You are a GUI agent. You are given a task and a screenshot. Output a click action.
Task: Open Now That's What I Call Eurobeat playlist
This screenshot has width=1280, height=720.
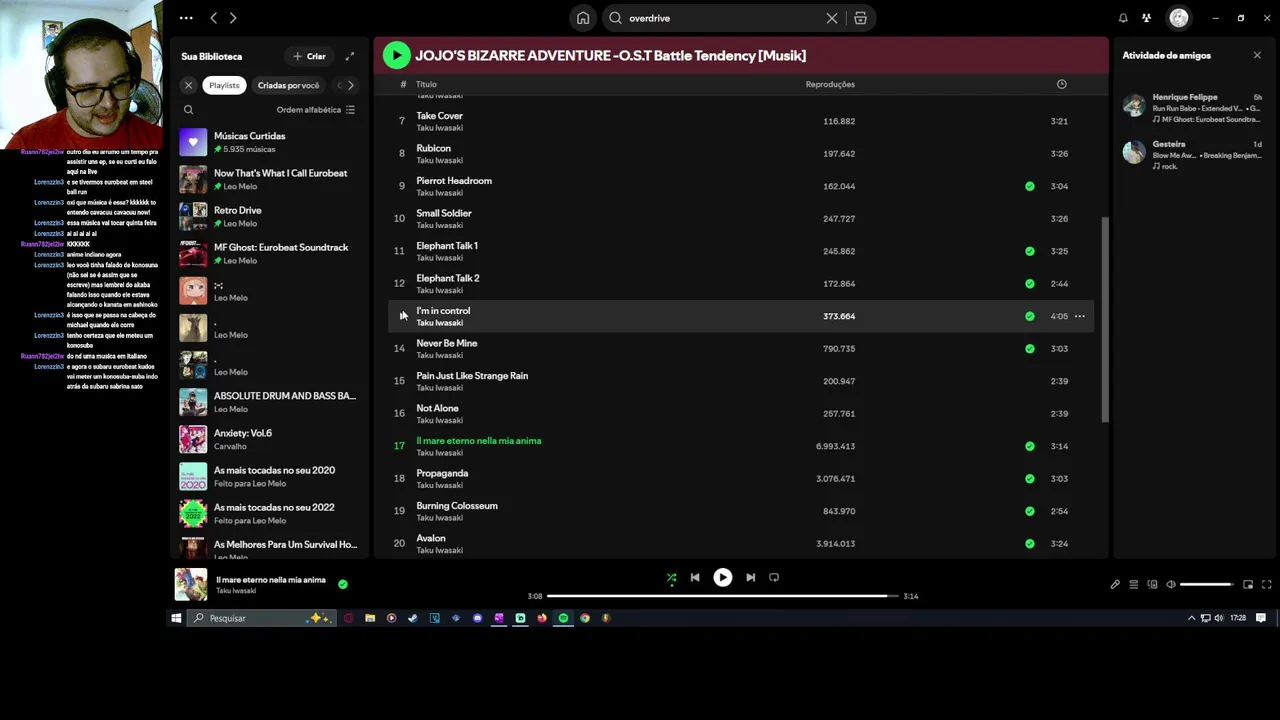(x=268, y=179)
